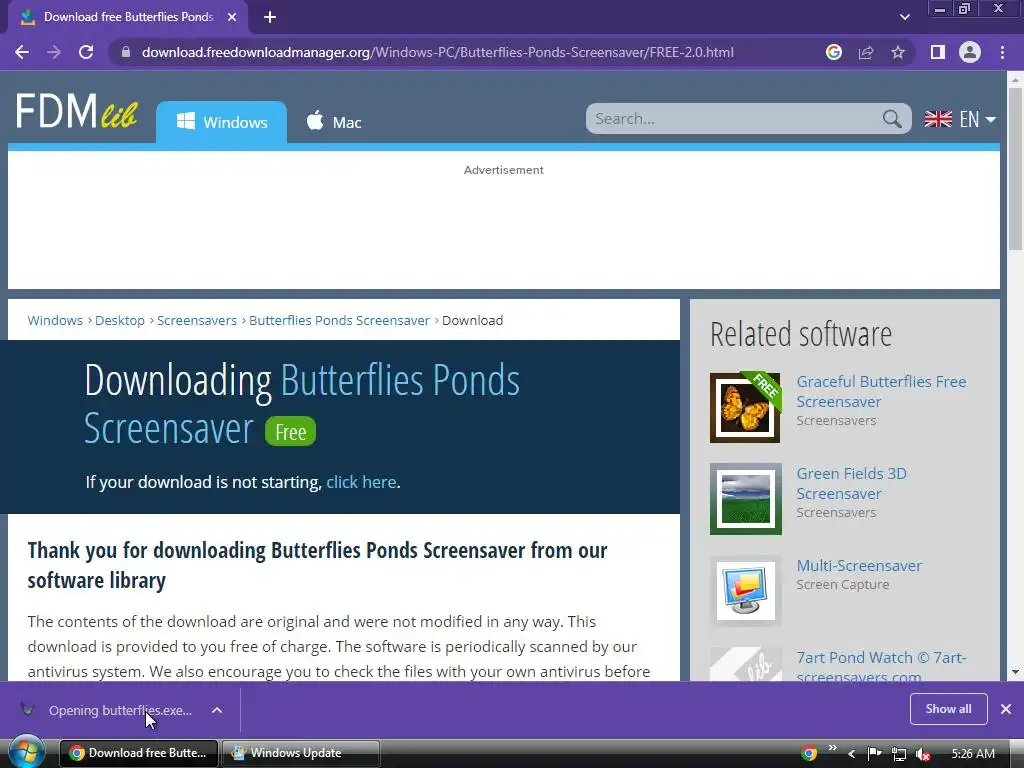Reload the current page
Viewport: 1024px width, 768px height.
[86, 52]
